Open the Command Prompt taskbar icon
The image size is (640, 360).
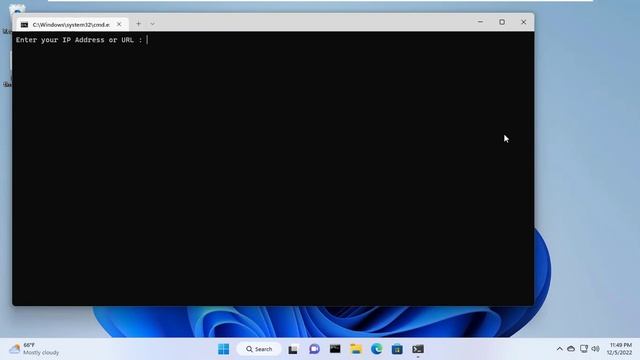point(335,349)
